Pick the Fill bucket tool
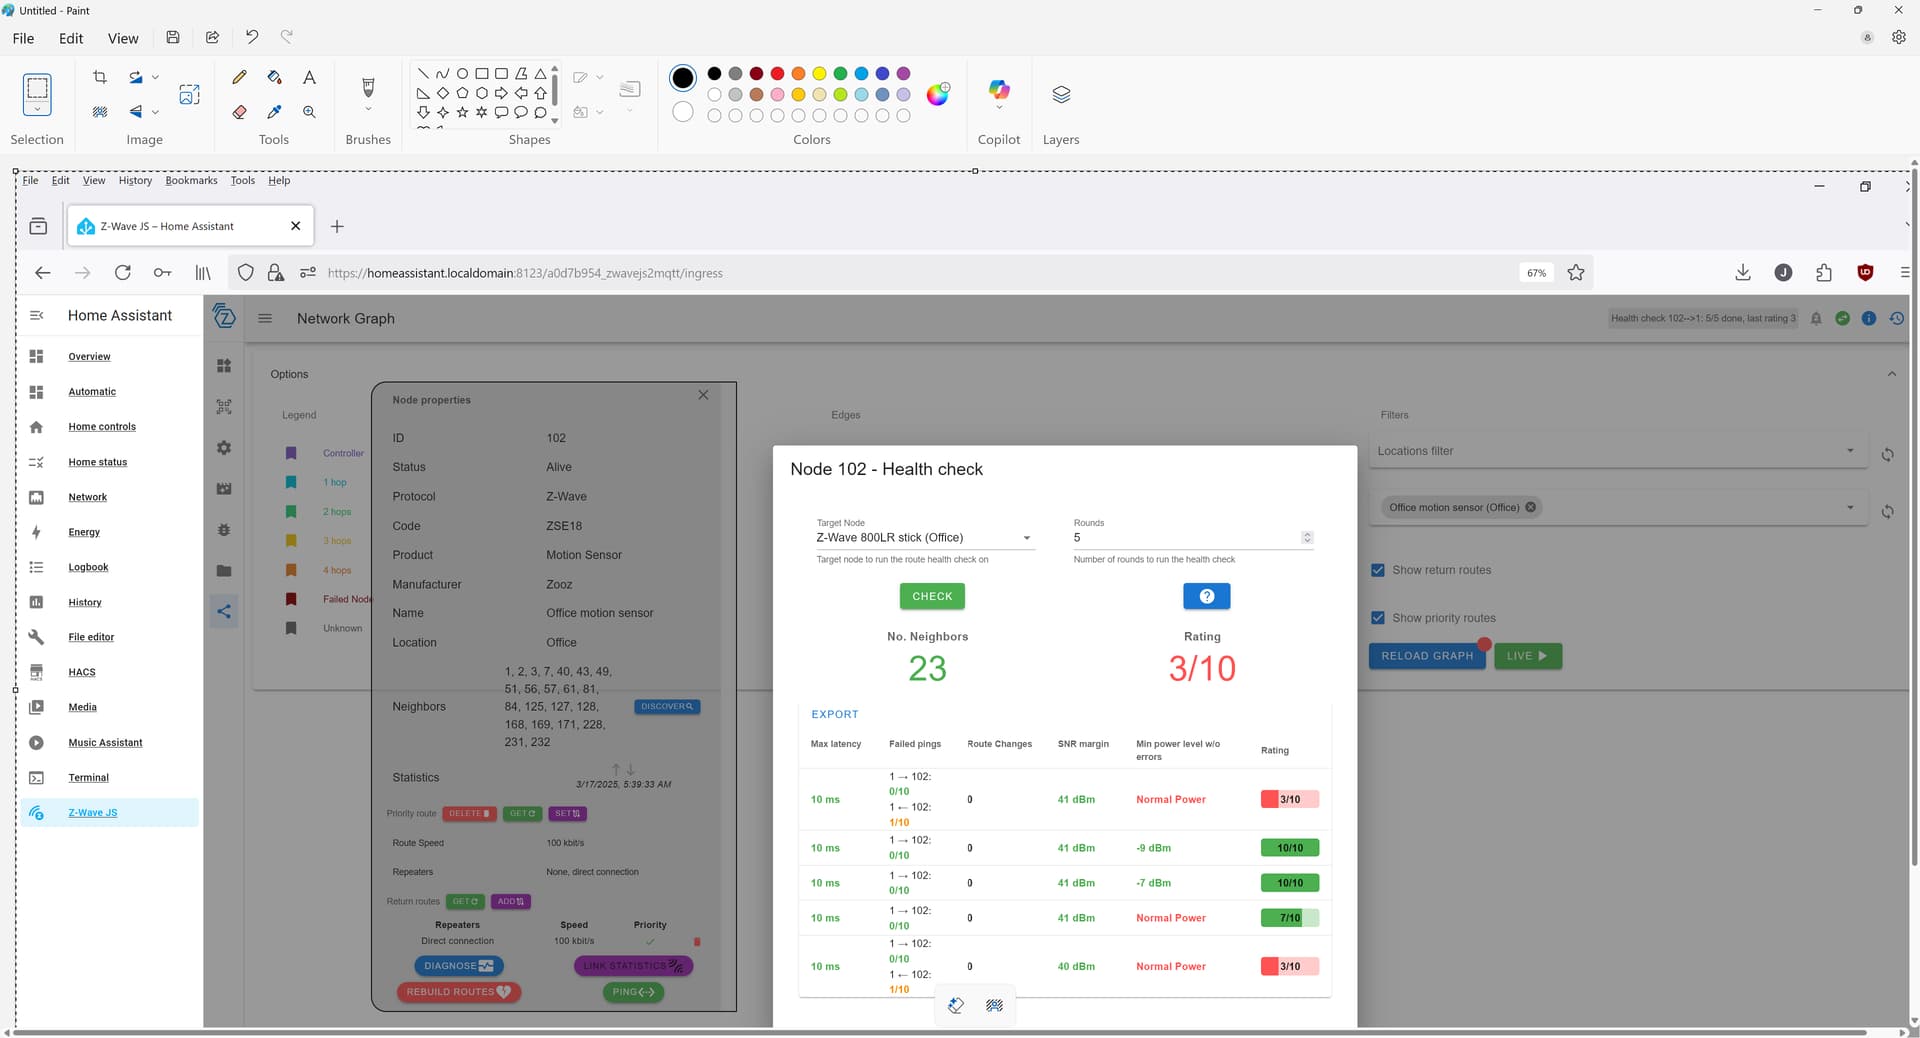The image size is (1920, 1038). (x=274, y=78)
